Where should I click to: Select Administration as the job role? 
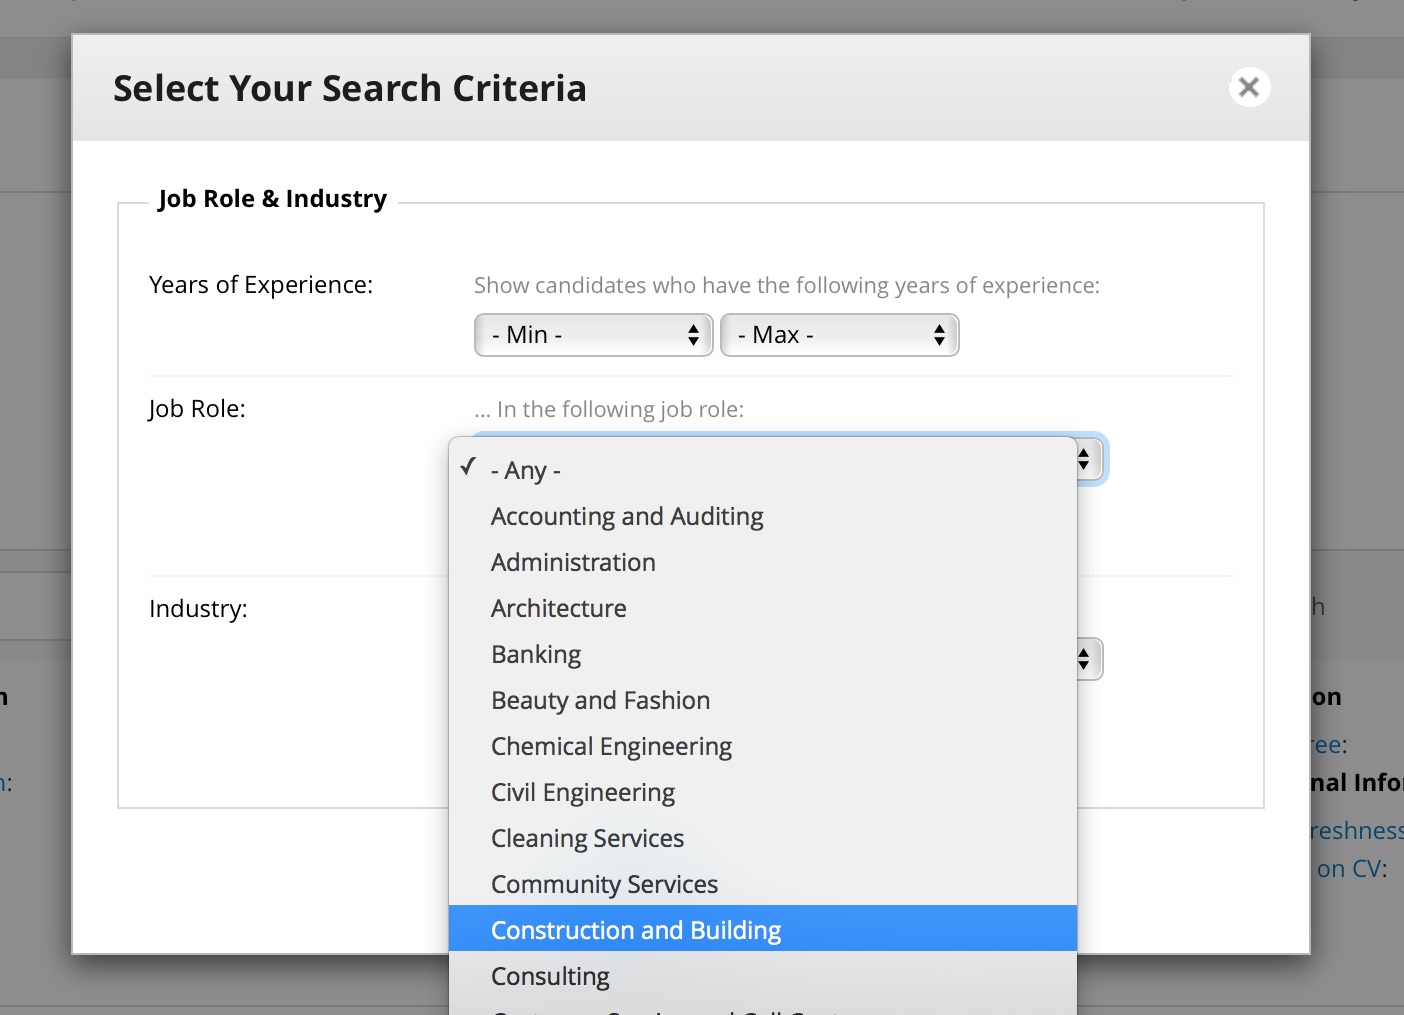click(x=572, y=562)
